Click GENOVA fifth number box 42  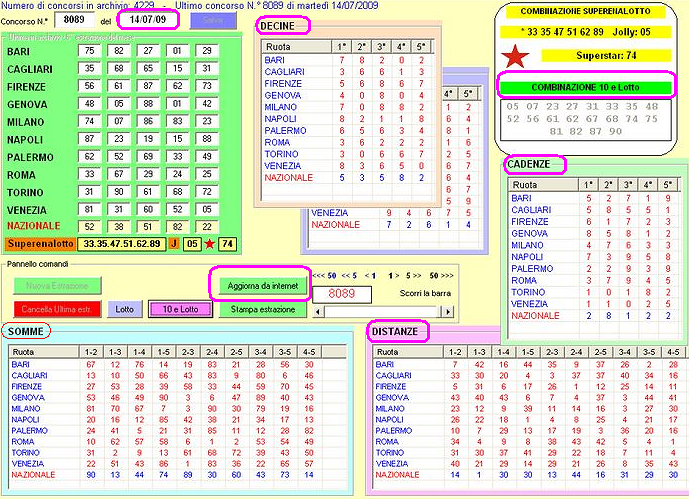(x=207, y=104)
